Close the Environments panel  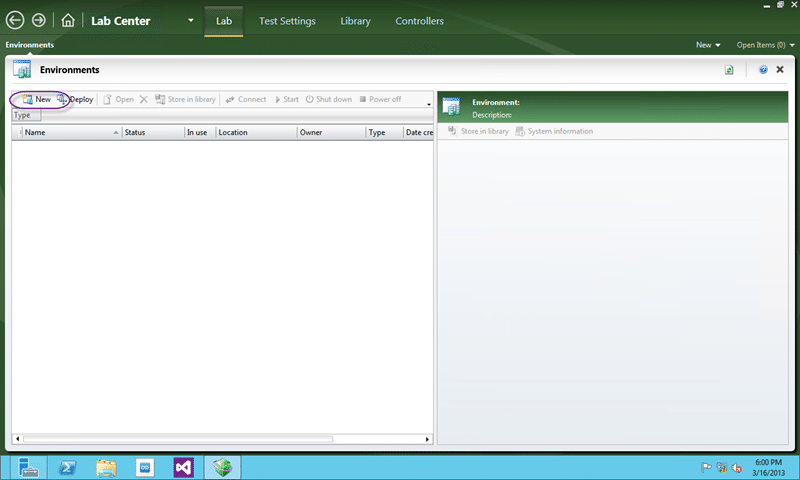click(x=780, y=69)
